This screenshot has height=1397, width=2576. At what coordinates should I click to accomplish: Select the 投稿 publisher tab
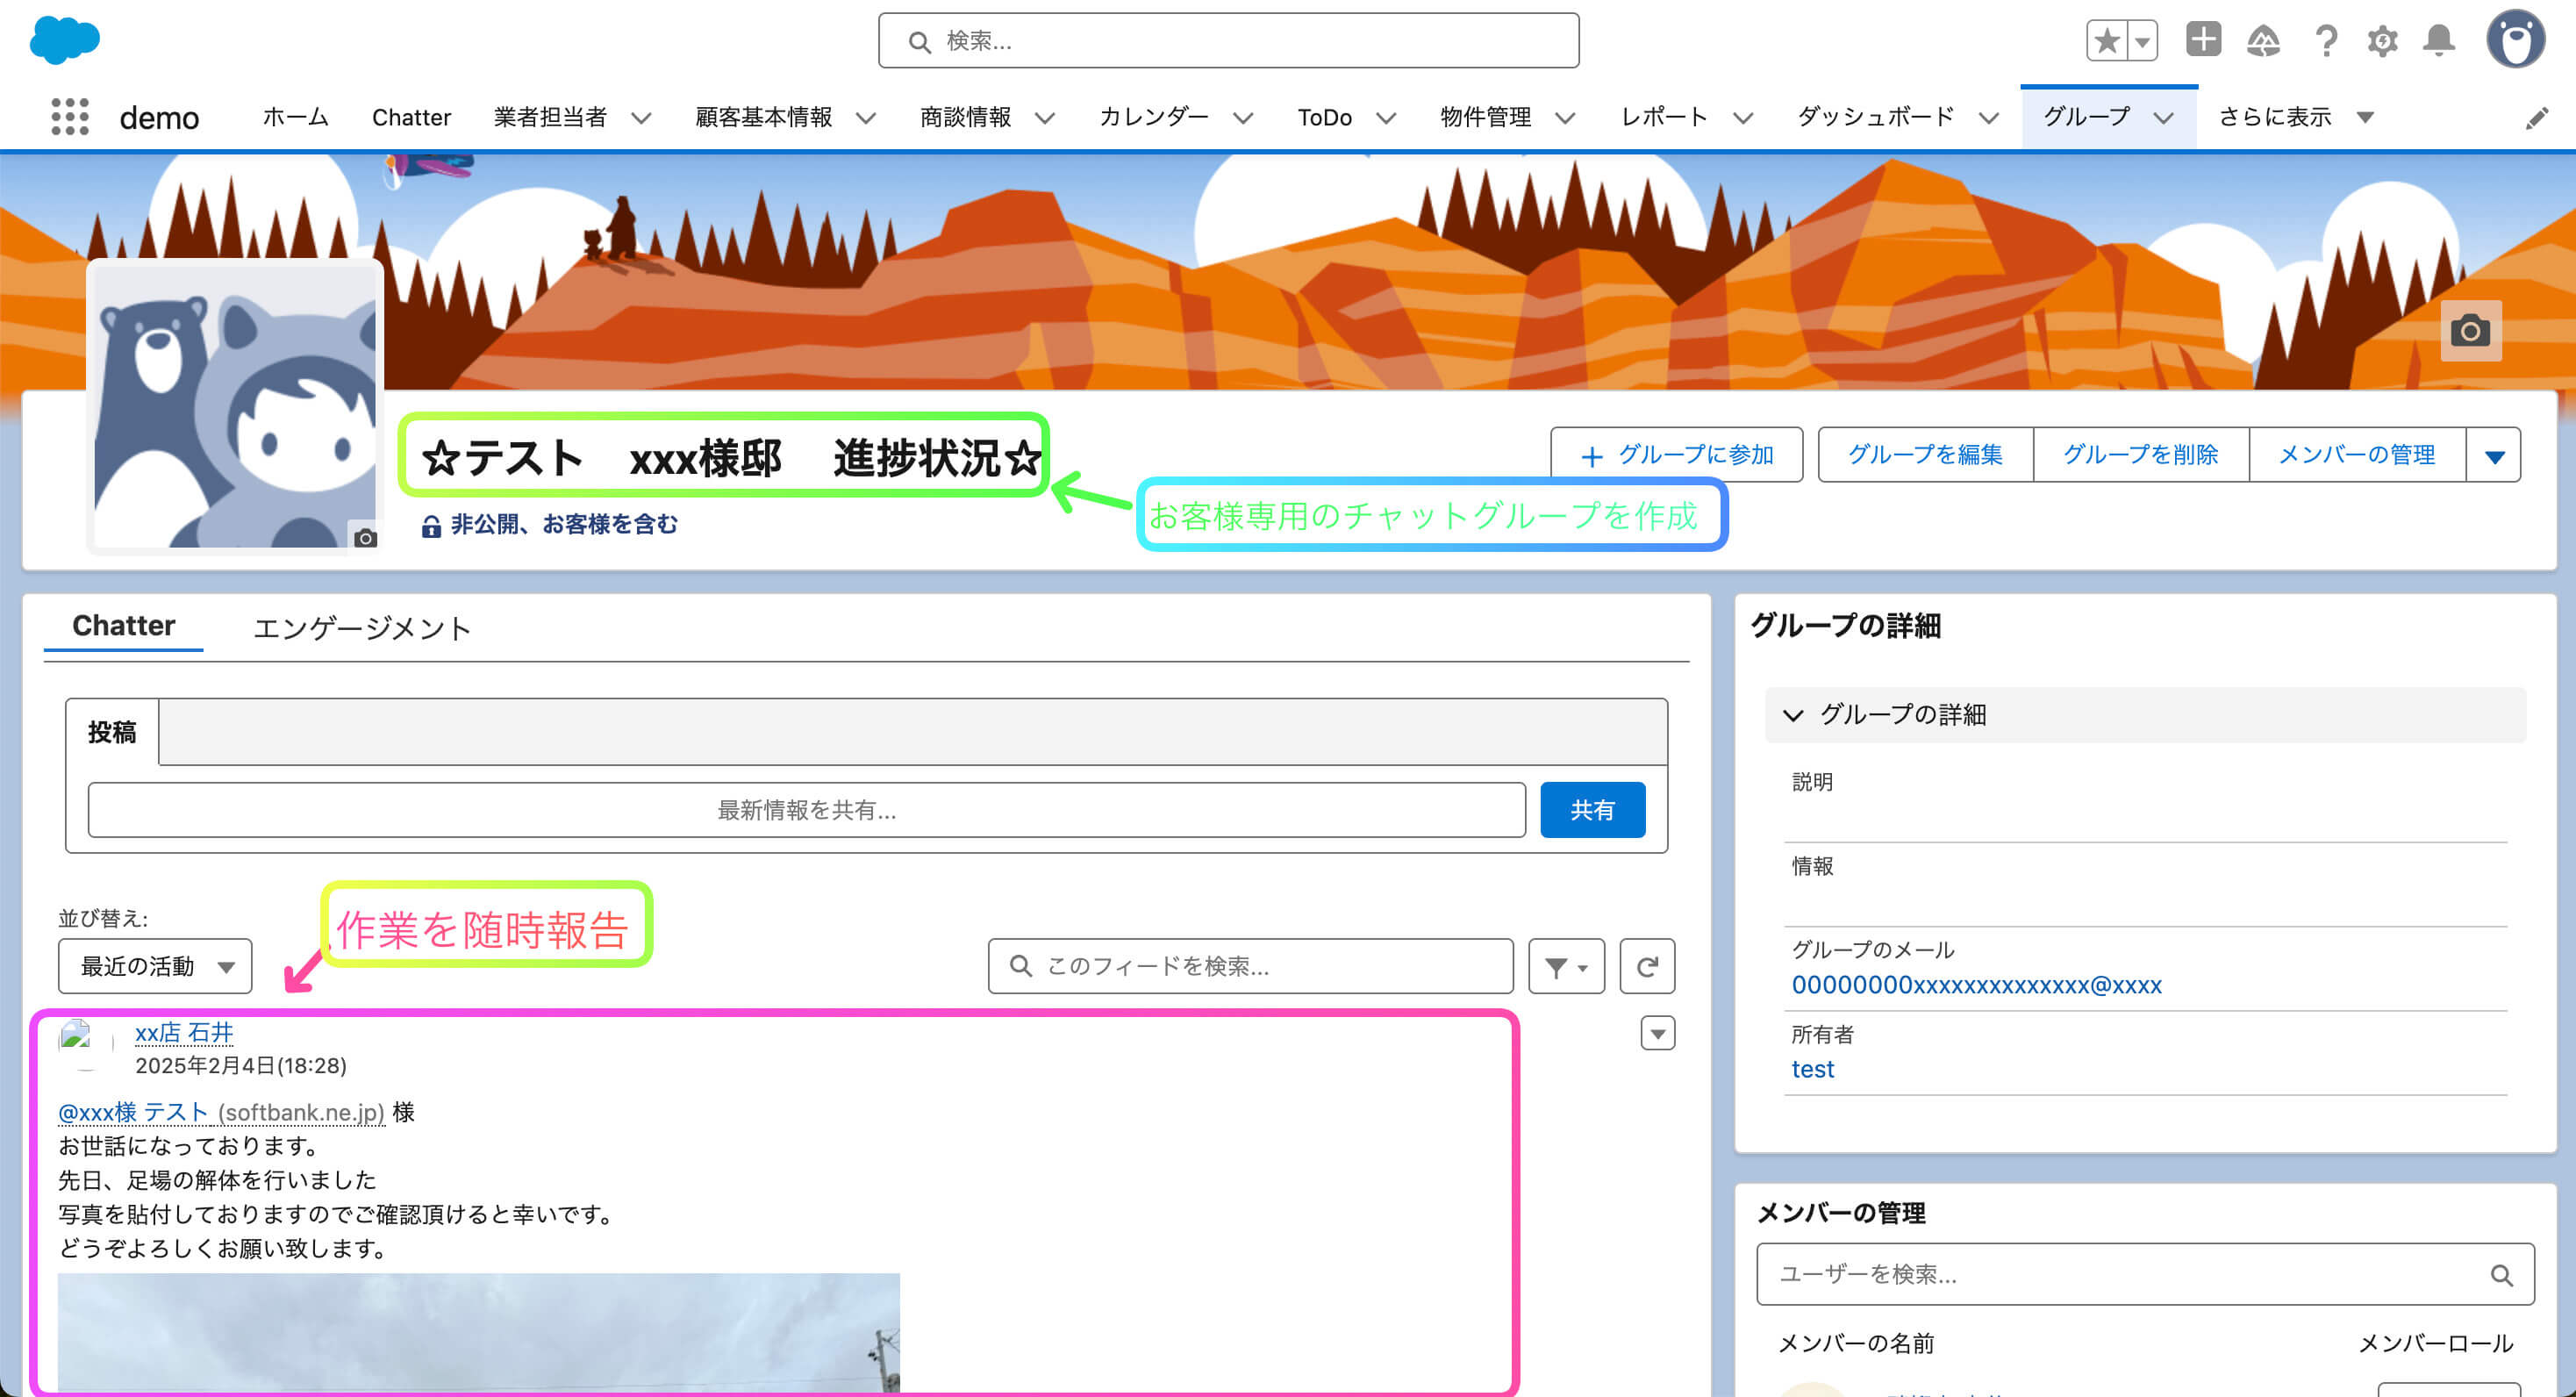(x=112, y=732)
